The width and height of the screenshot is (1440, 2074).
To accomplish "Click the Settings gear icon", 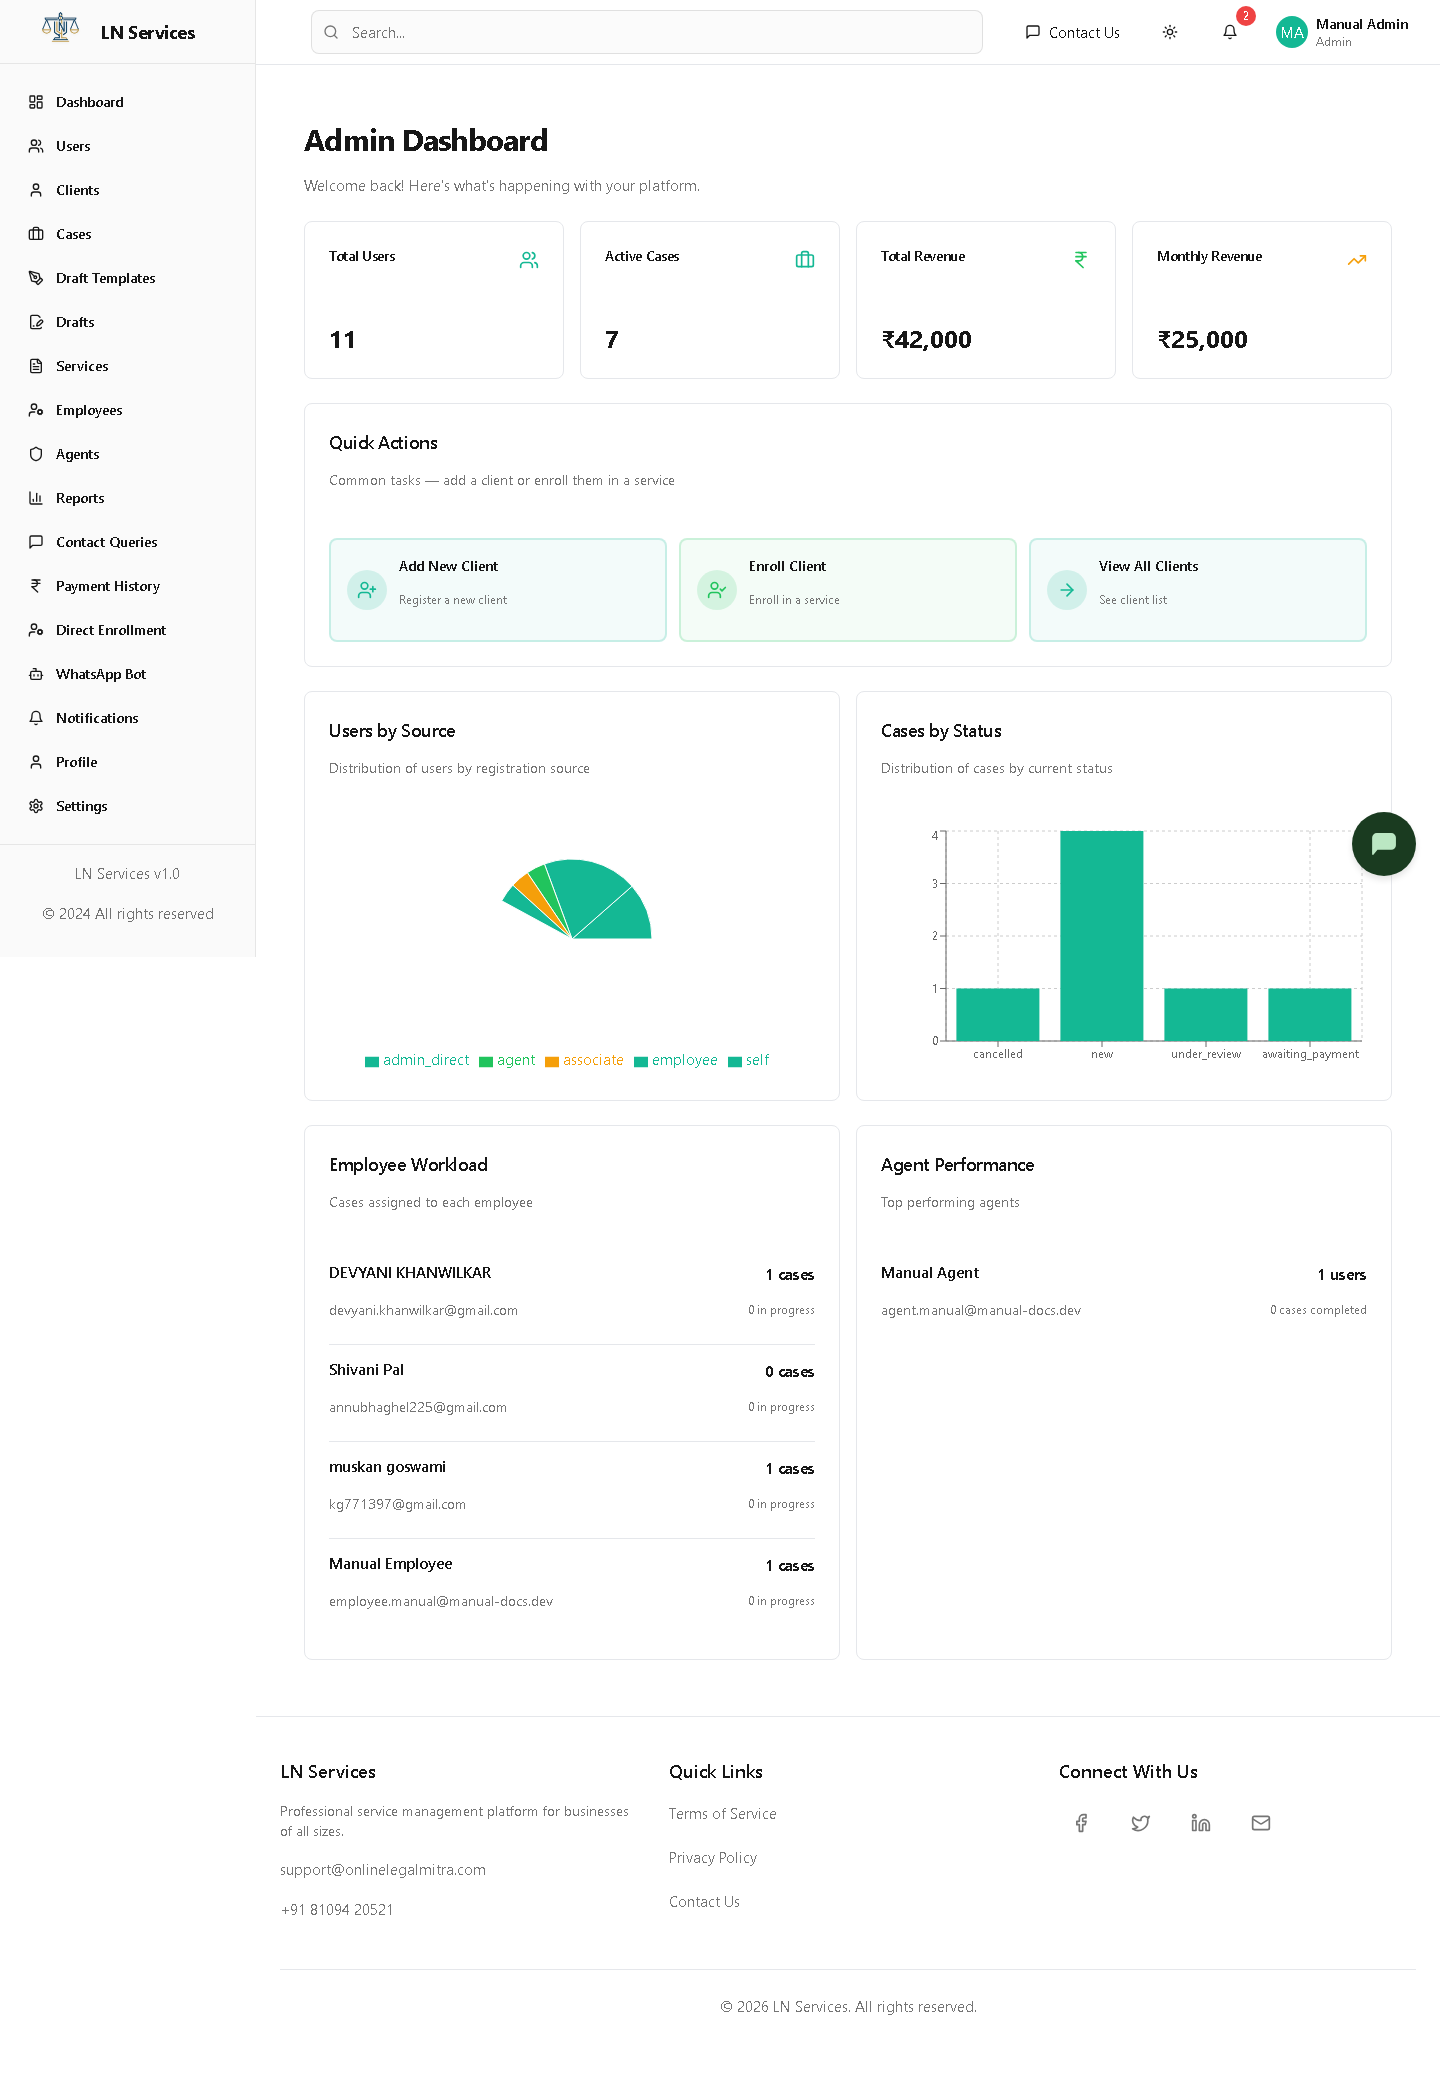I will pos(36,806).
